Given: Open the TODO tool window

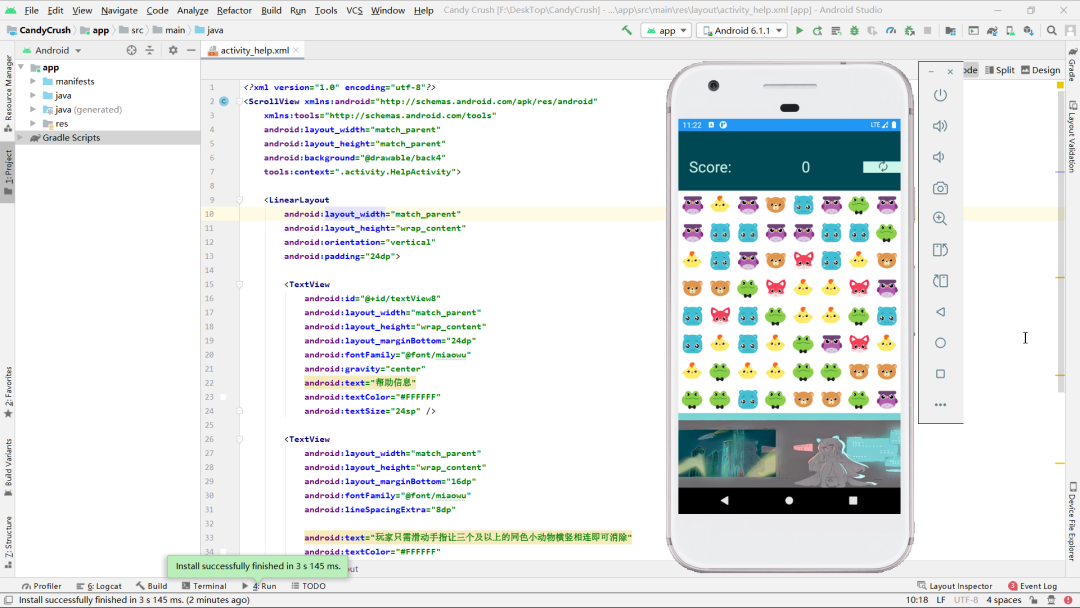Looking at the screenshot, I should coord(309,586).
